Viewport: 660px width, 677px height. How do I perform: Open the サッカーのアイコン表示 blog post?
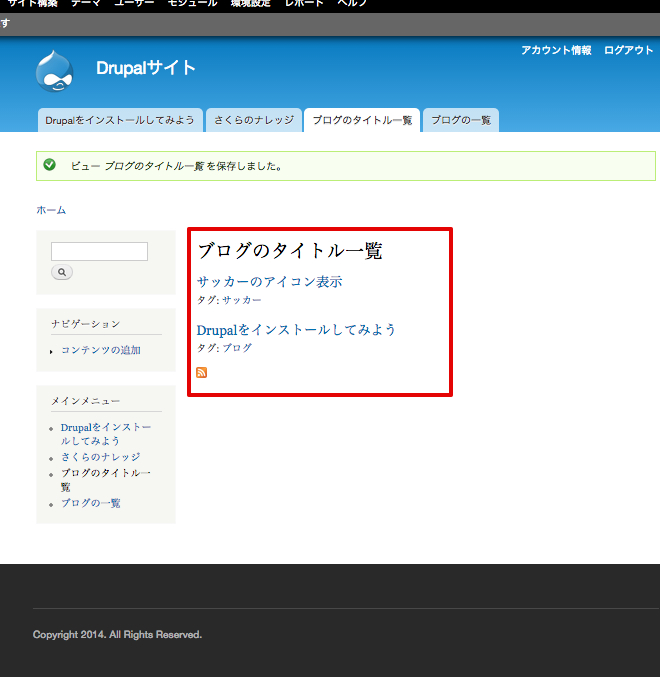tap(269, 282)
